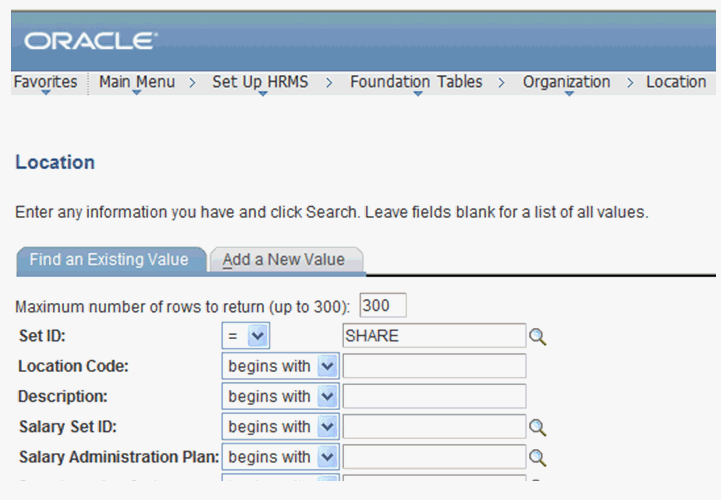Click the Salary Set ID input field
Screen dimensions: 721x500
[434, 427]
